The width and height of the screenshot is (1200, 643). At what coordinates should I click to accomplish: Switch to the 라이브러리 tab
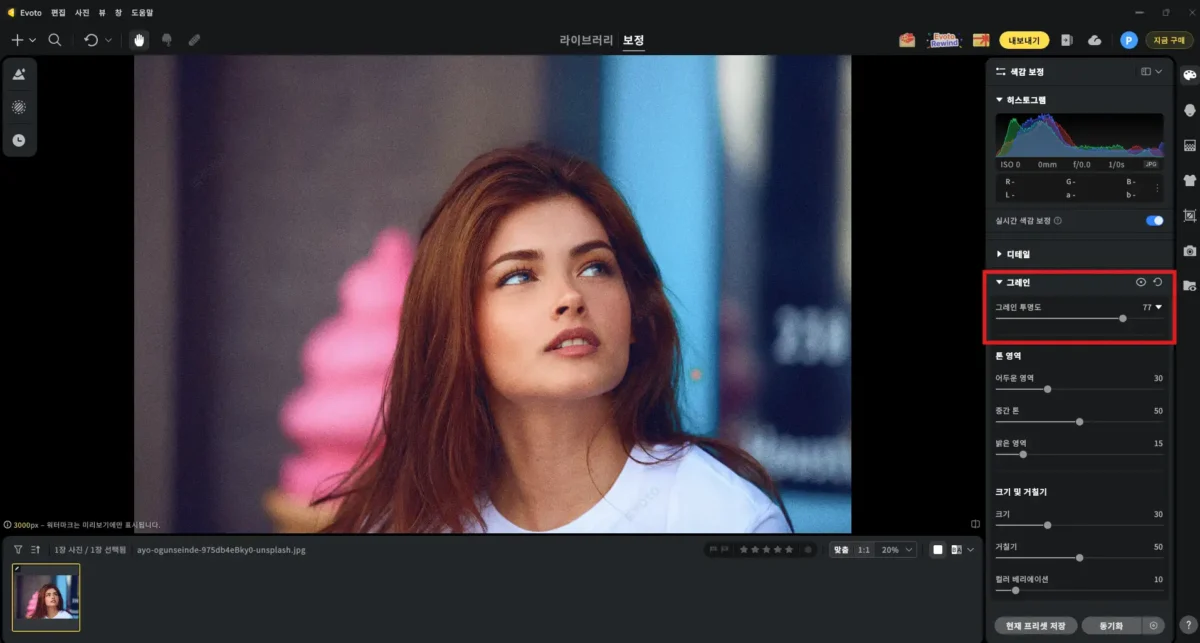tap(585, 40)
